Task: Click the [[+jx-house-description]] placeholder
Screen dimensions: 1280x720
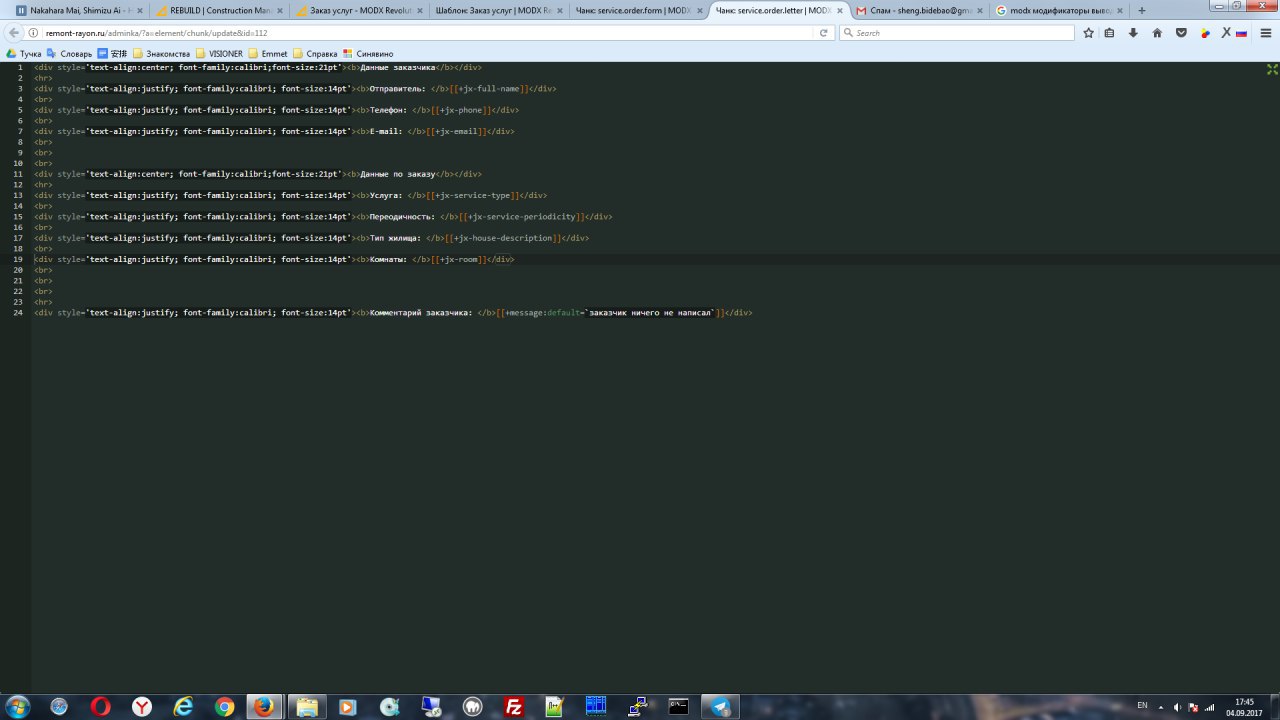Action: tap(504, 238)
